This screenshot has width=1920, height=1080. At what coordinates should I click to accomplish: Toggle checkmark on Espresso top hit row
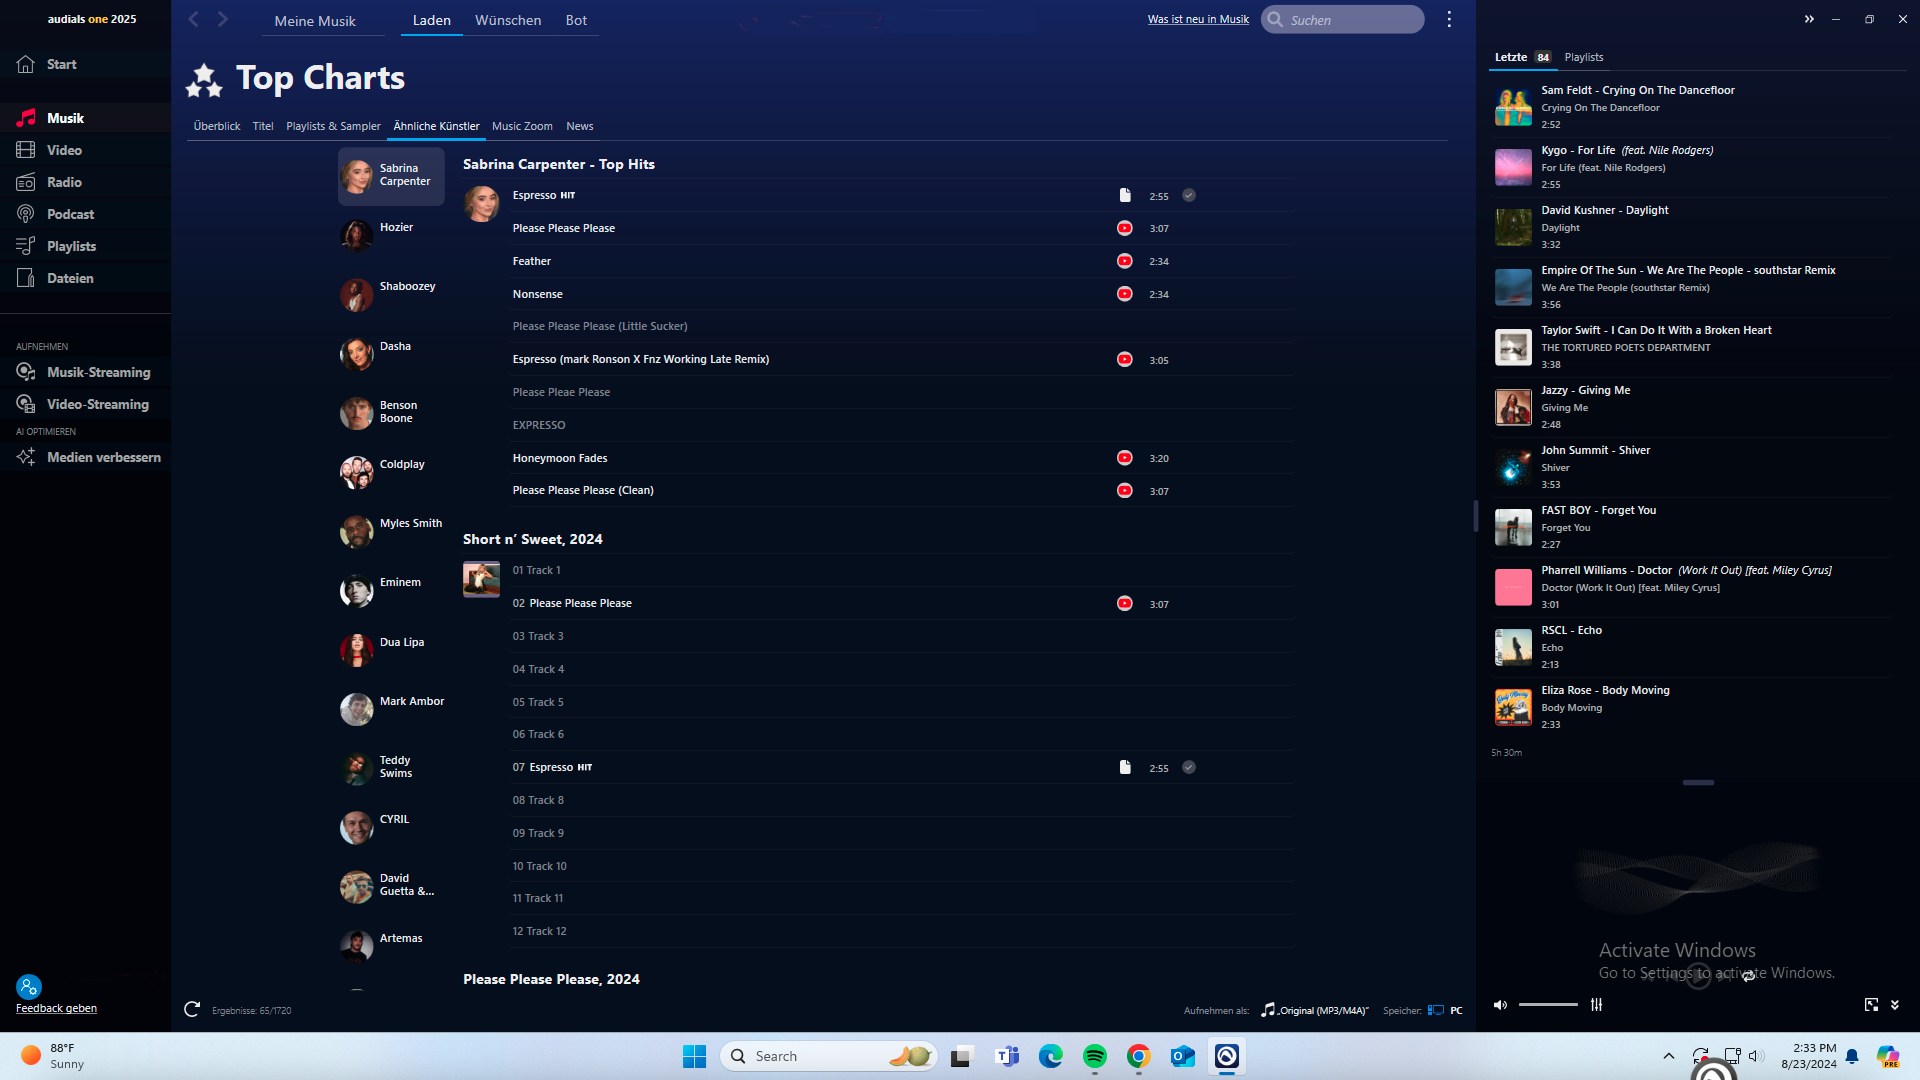[1189, 195]
